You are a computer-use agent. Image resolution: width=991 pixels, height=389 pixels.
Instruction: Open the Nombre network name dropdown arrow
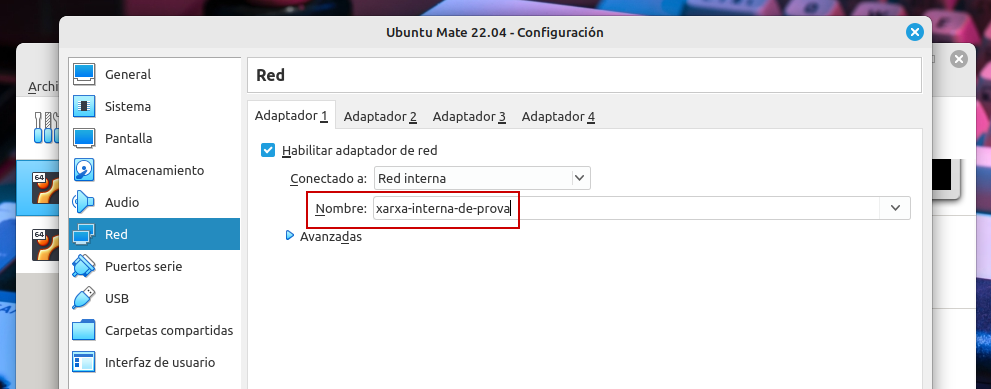point(895,208)
